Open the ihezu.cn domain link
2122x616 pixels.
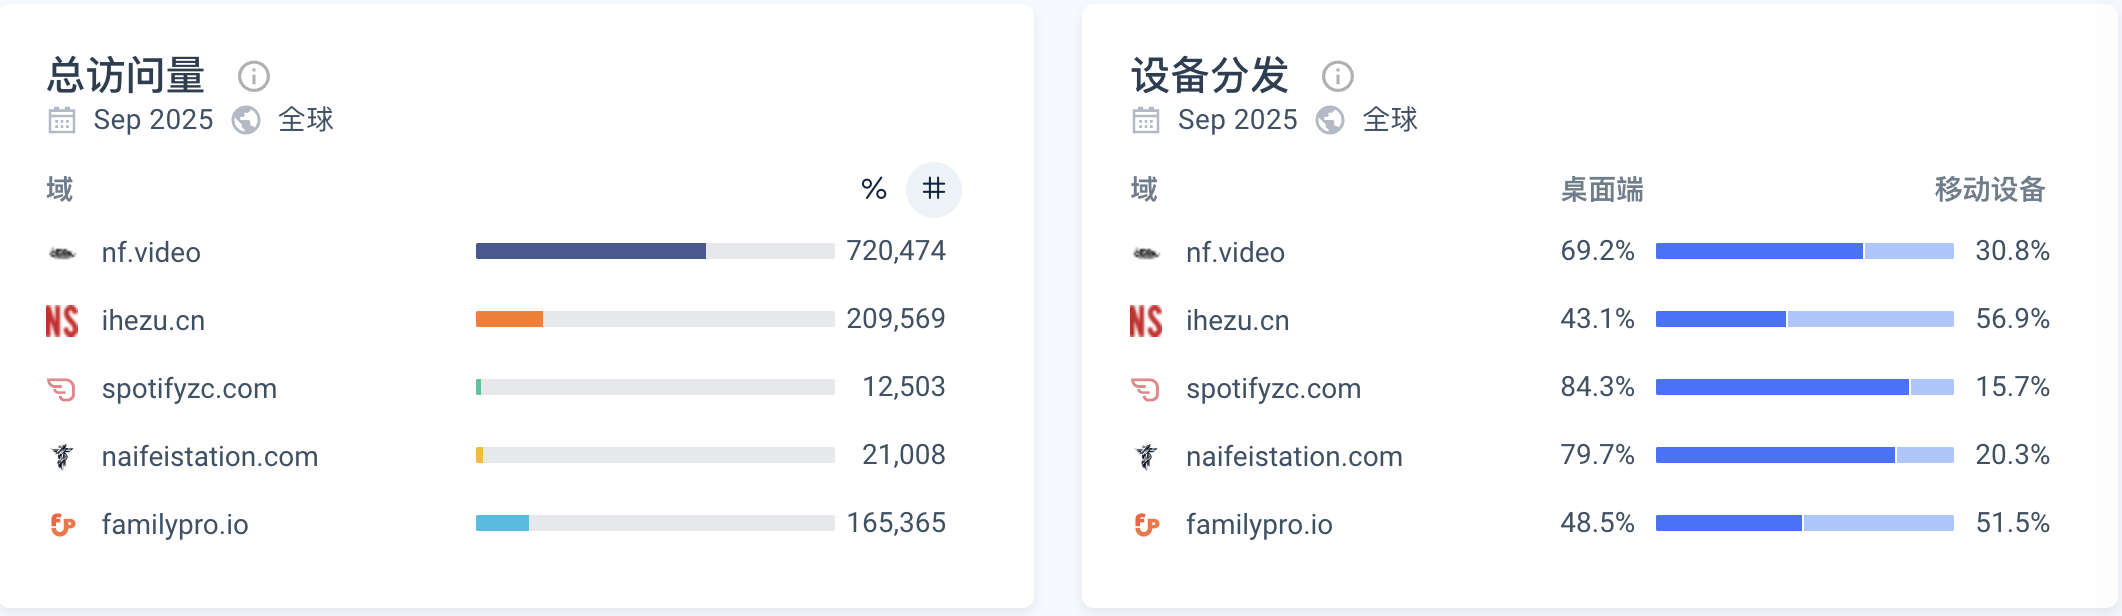152,320
